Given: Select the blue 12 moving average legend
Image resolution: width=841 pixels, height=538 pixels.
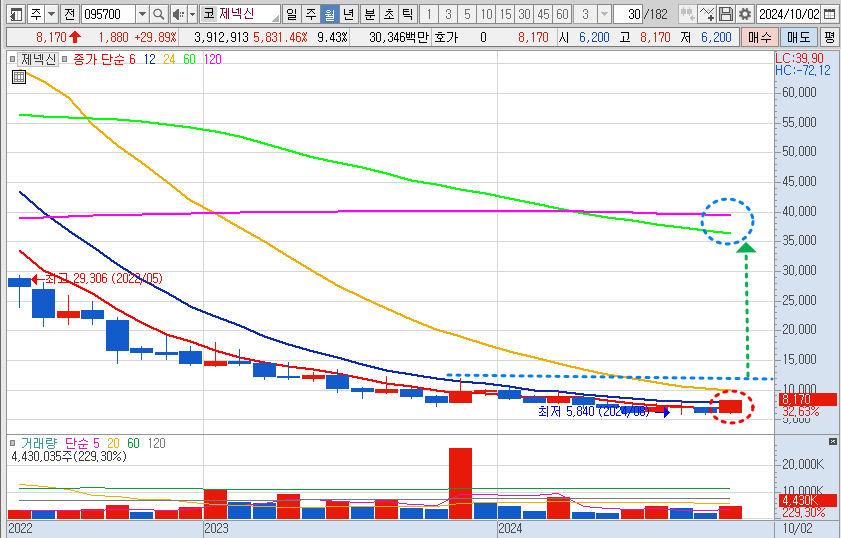Looking at the screenshot, I should tap(150, 59).
